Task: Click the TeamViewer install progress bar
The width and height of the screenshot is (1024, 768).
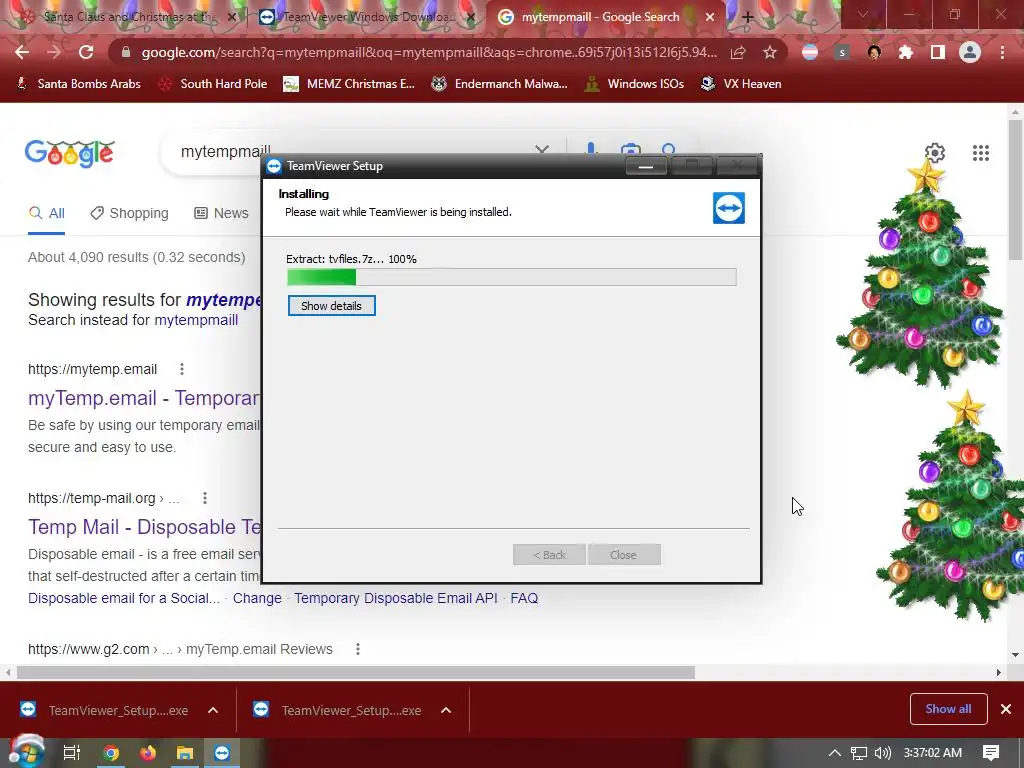Action: (x=511, y=277)
